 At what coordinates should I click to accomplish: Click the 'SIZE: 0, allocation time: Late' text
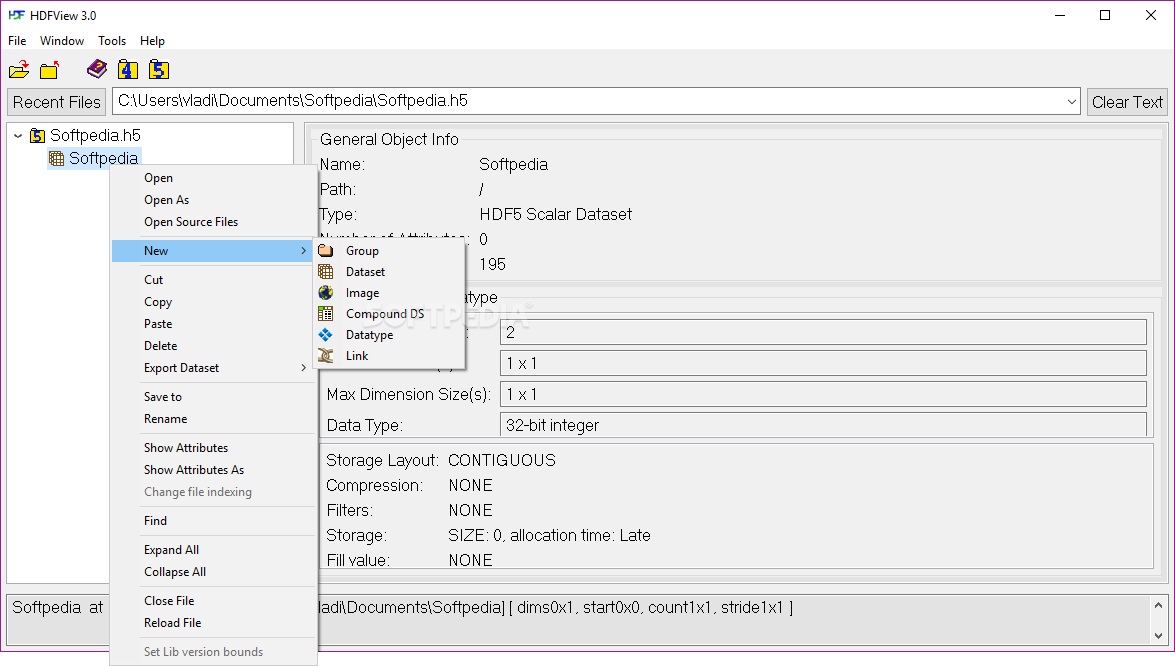pyautogui.click(x=549, y=536)
